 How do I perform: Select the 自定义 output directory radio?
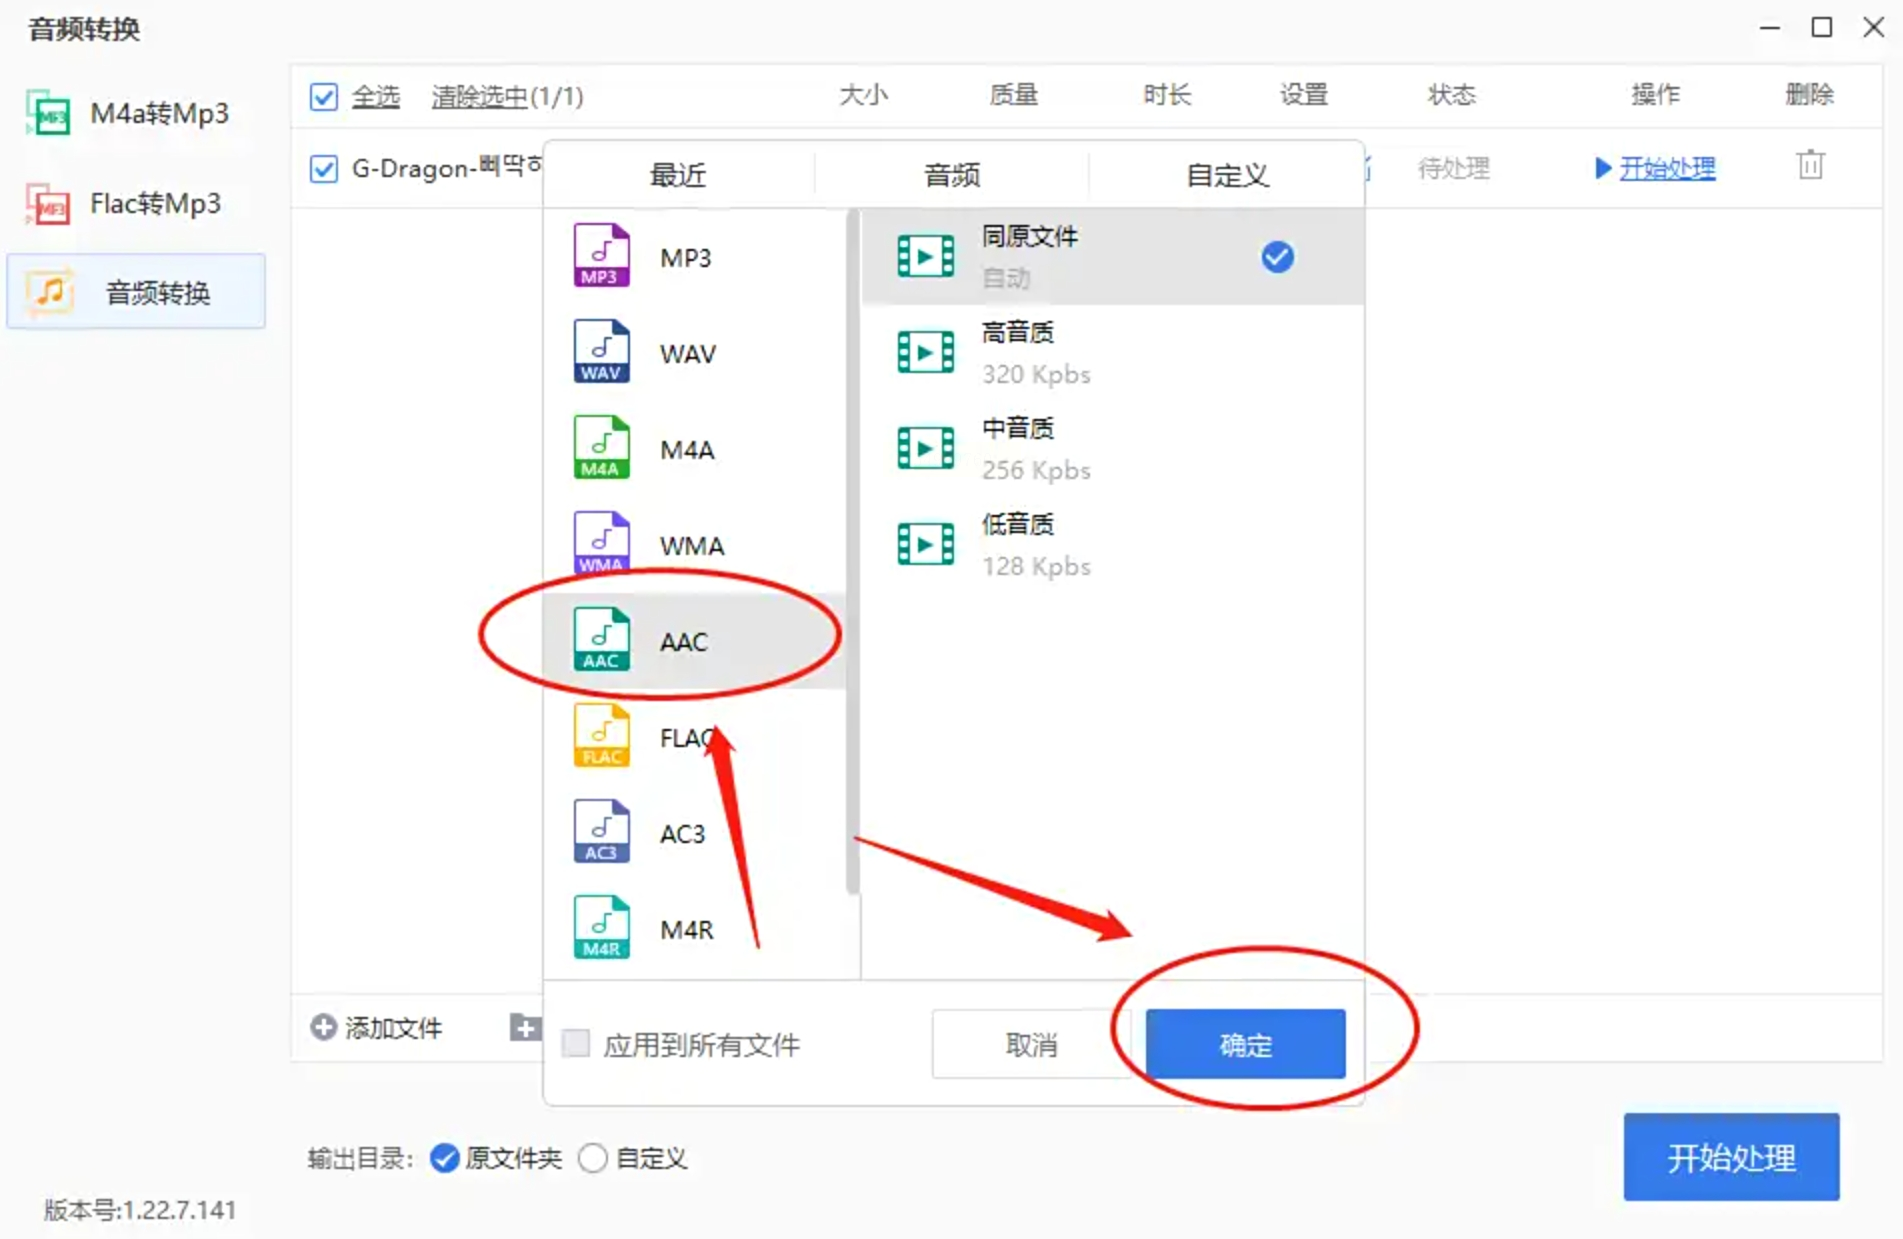(593, 1158)
